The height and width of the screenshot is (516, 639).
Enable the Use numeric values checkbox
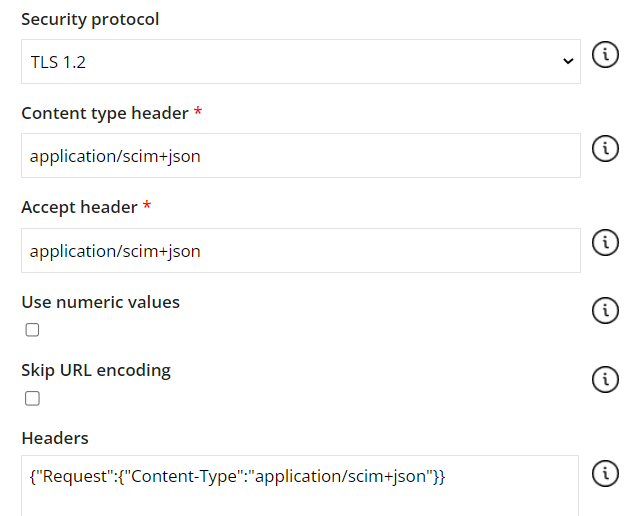click(x=32, y=330)
